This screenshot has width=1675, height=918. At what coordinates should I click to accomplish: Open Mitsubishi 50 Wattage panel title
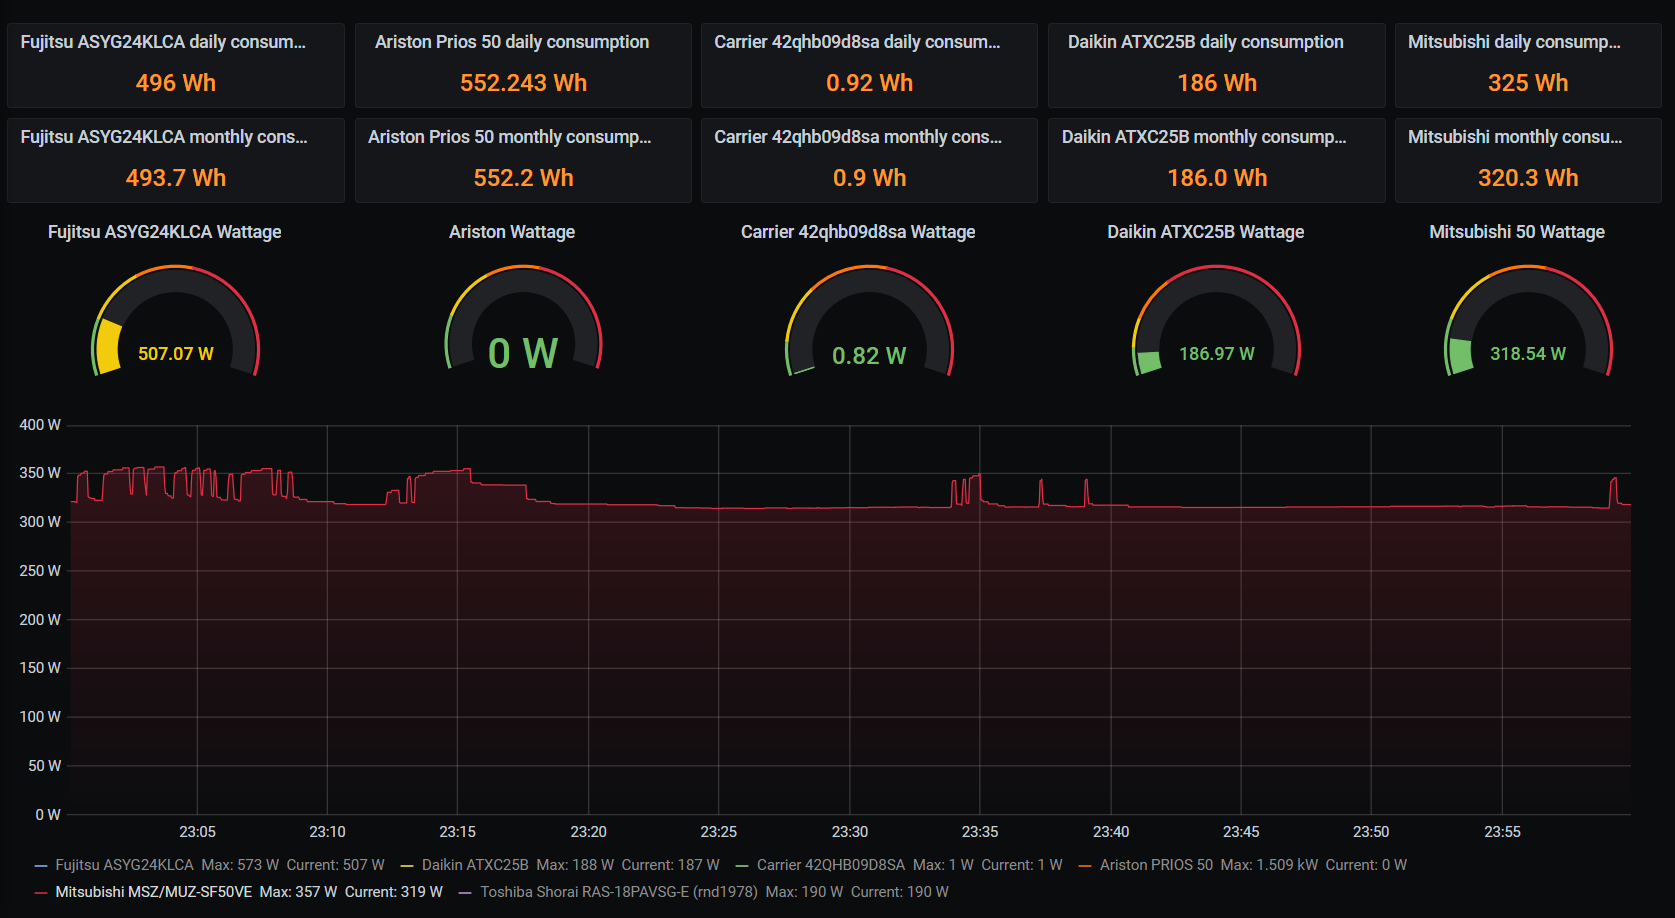(x=1517, y=232)
